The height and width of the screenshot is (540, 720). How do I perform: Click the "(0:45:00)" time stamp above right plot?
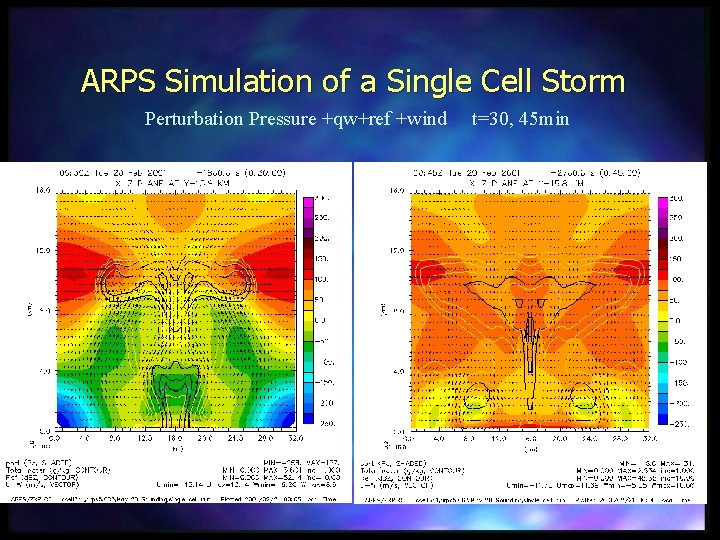point(619,173)
